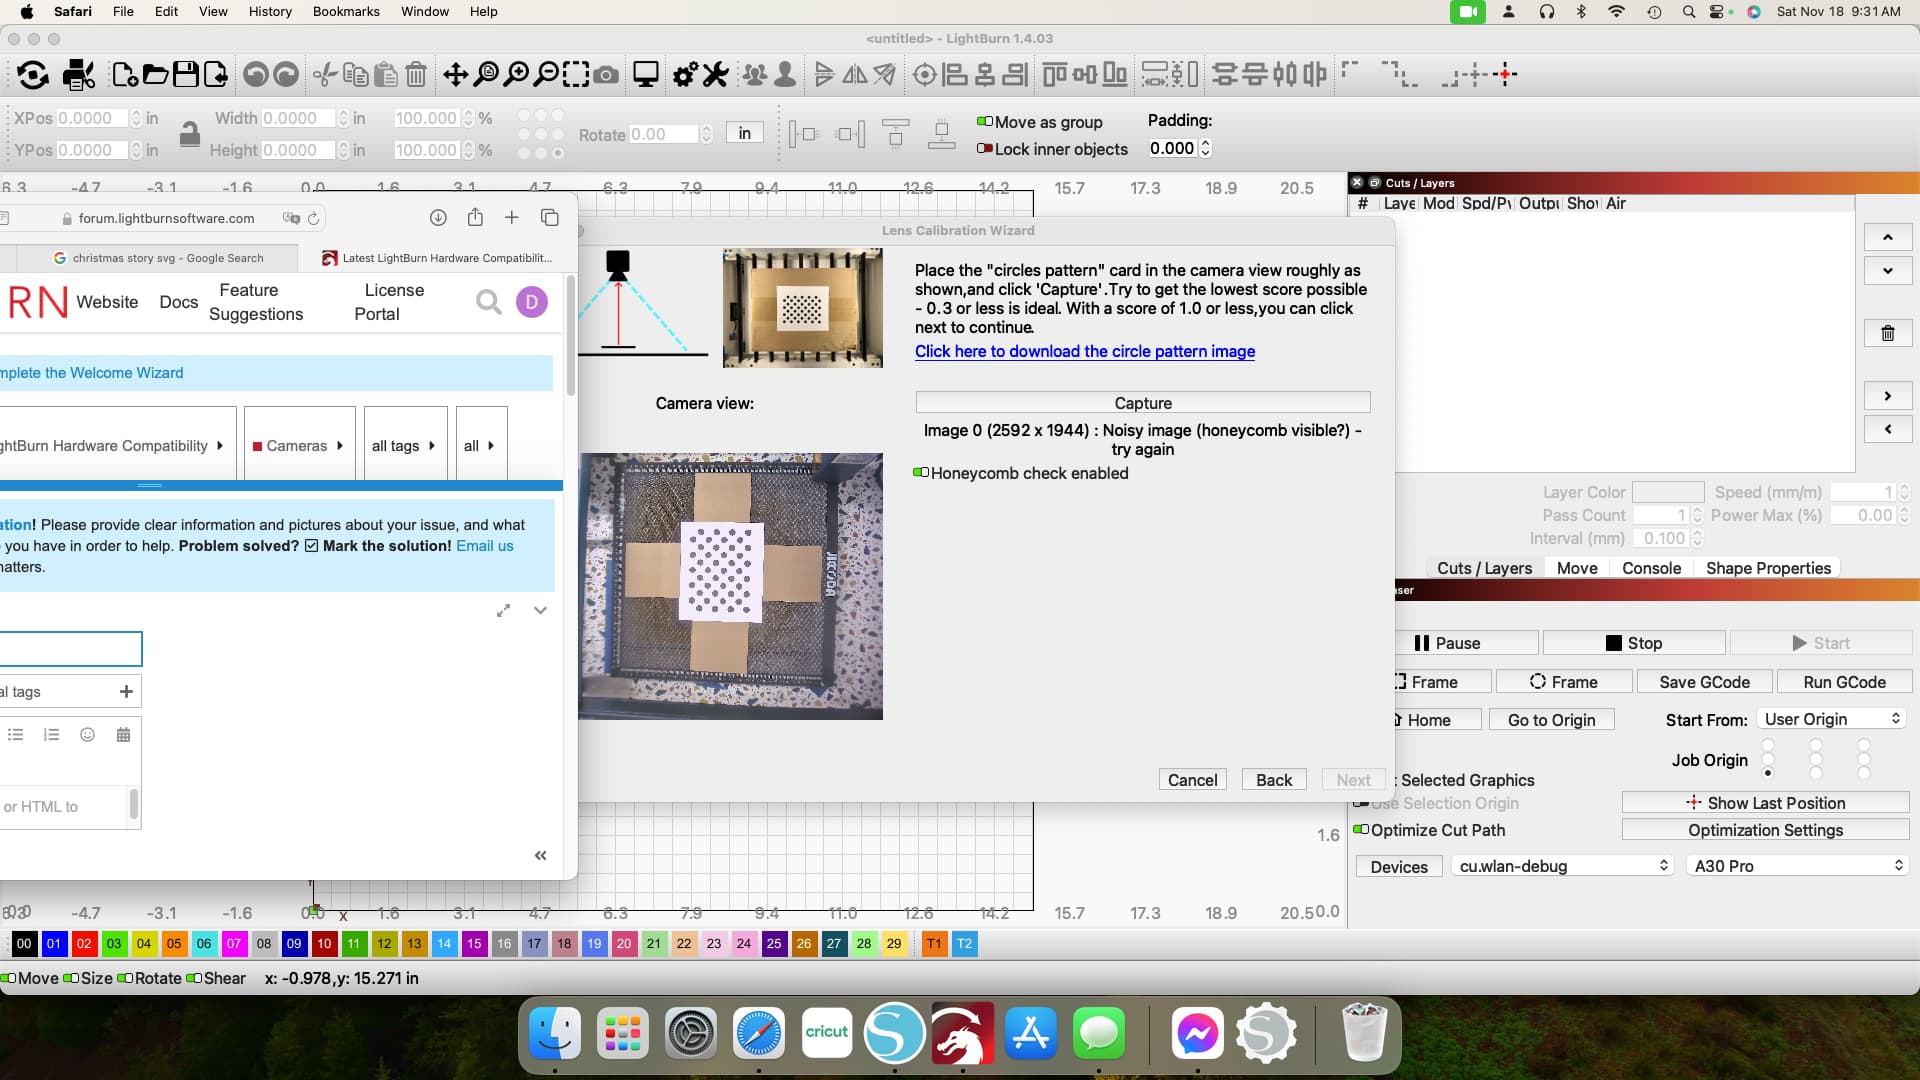Expand the cu.wlan-debug port dropdown
This screenshot has width=1920, height=1080.
pyautogui.click(x=1562, y=866)
